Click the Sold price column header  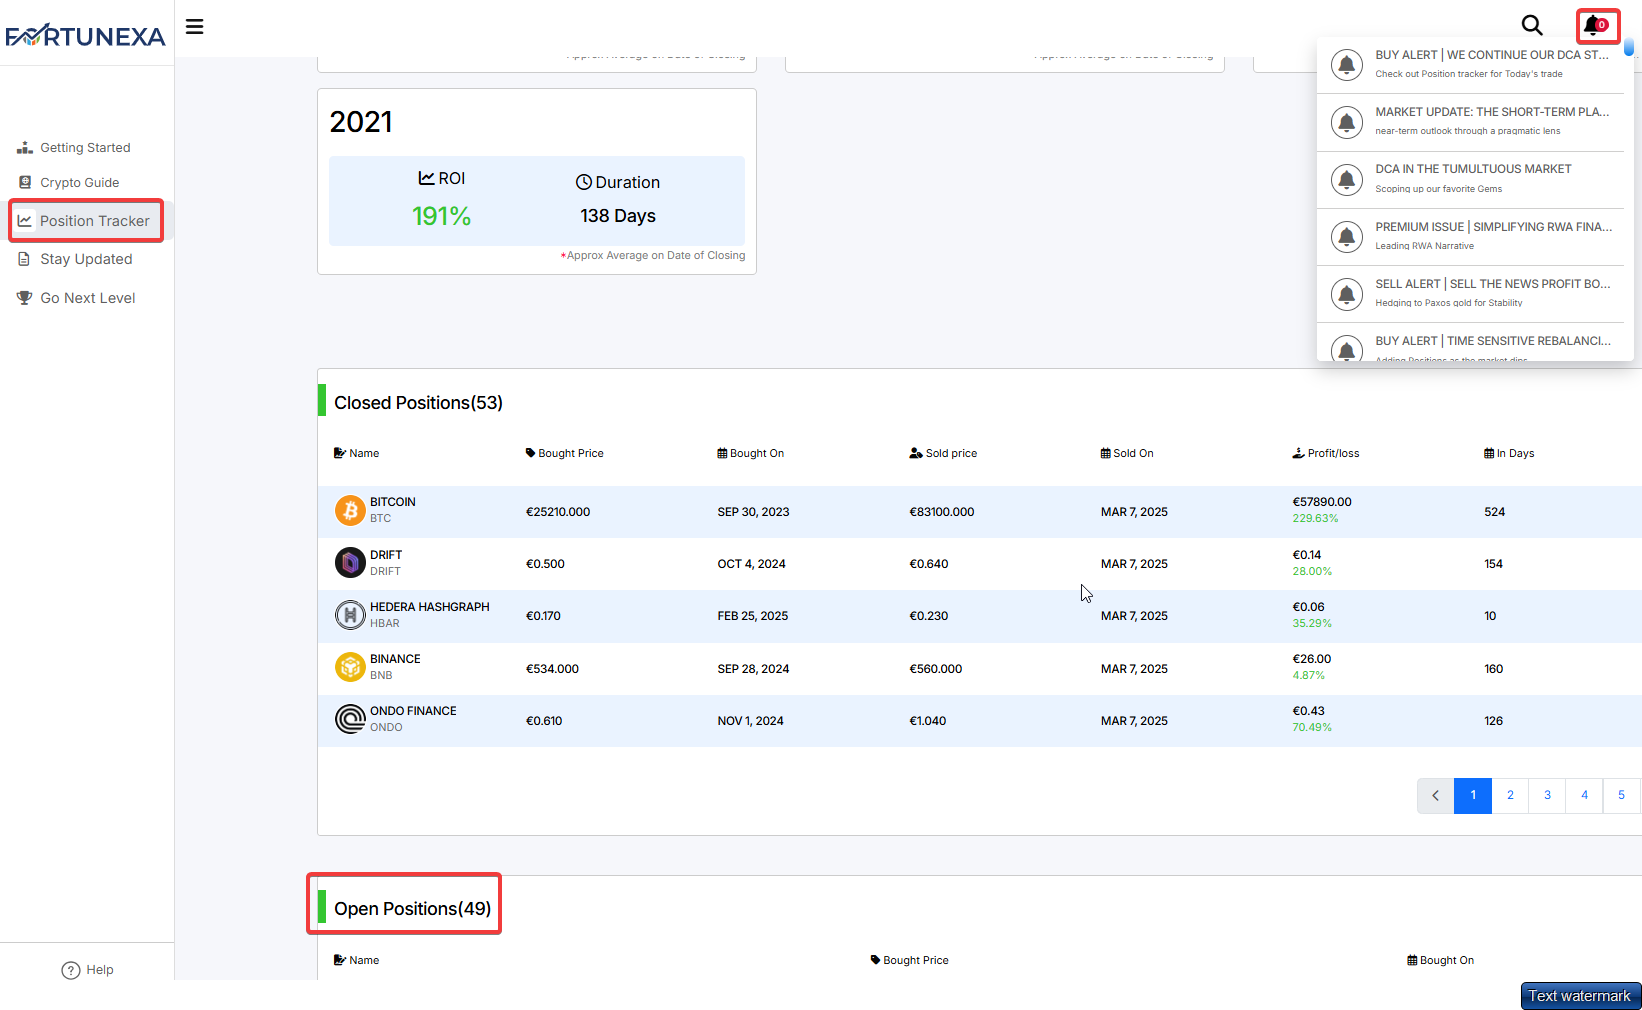(x=943, y=454)
